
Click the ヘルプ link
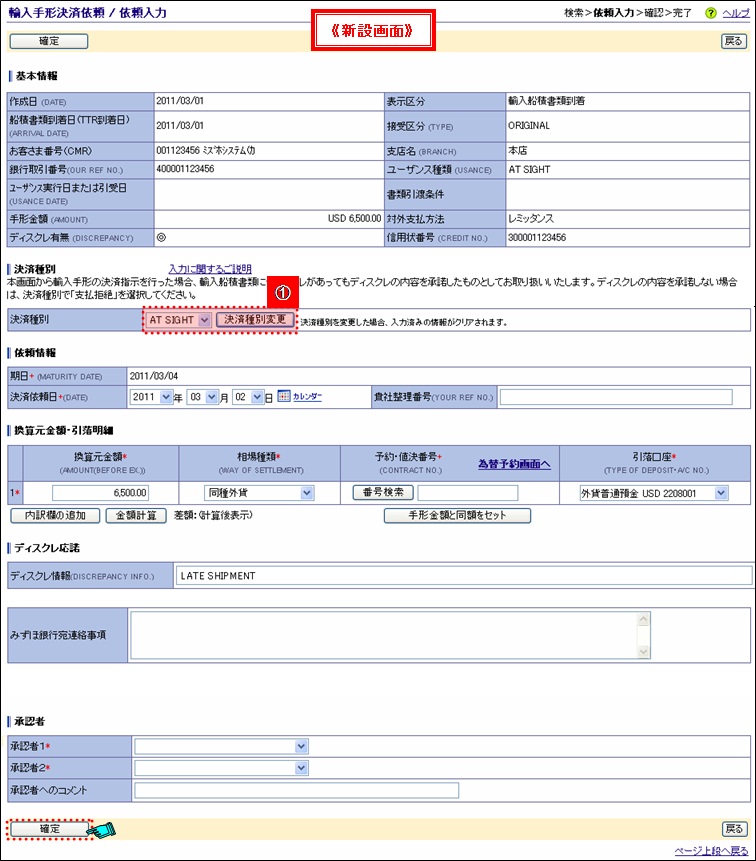pos(736,13)
